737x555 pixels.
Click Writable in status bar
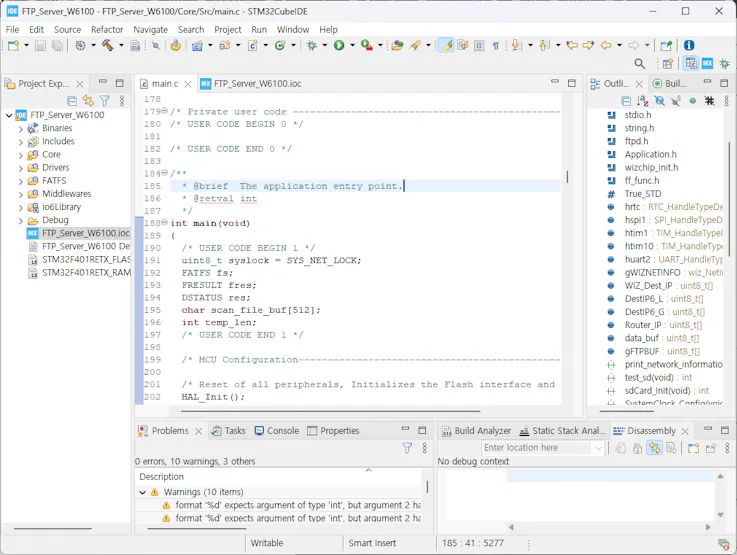coord(267,543)
